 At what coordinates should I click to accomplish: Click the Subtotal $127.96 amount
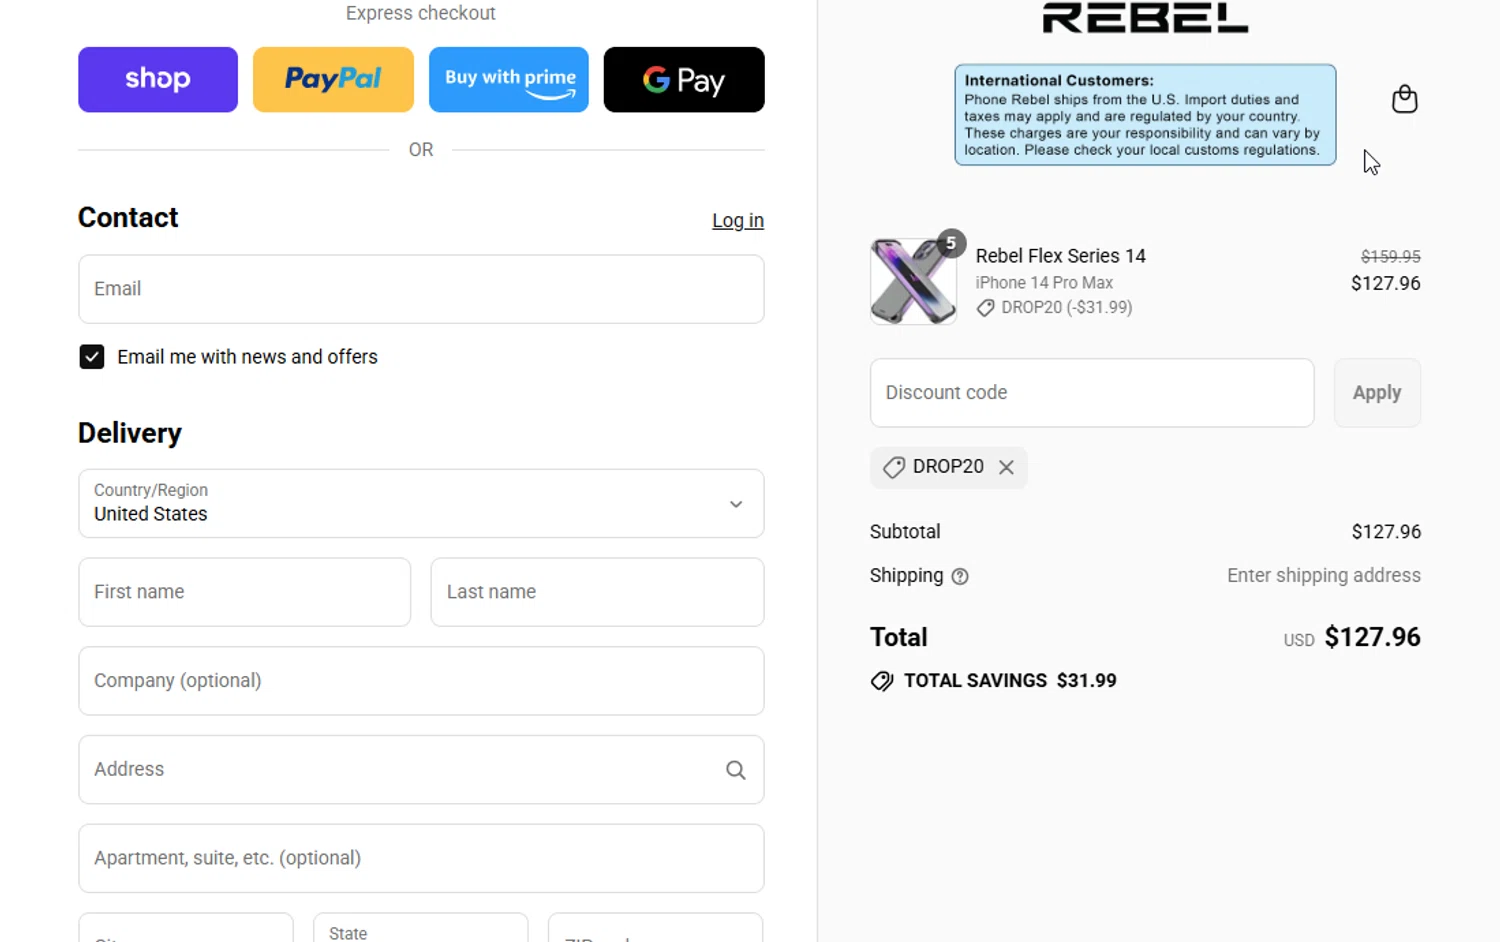click(1386, 532)
